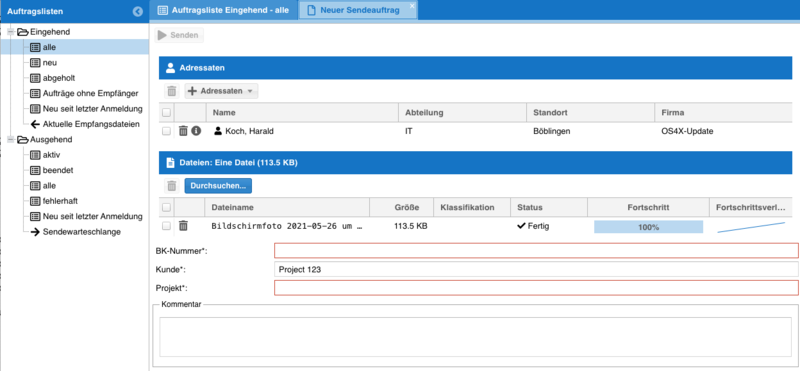The height and width of the screenshot is (371, 800).
Task: Open 'Sendewarteschlange' queue
Action: point(82,232)
